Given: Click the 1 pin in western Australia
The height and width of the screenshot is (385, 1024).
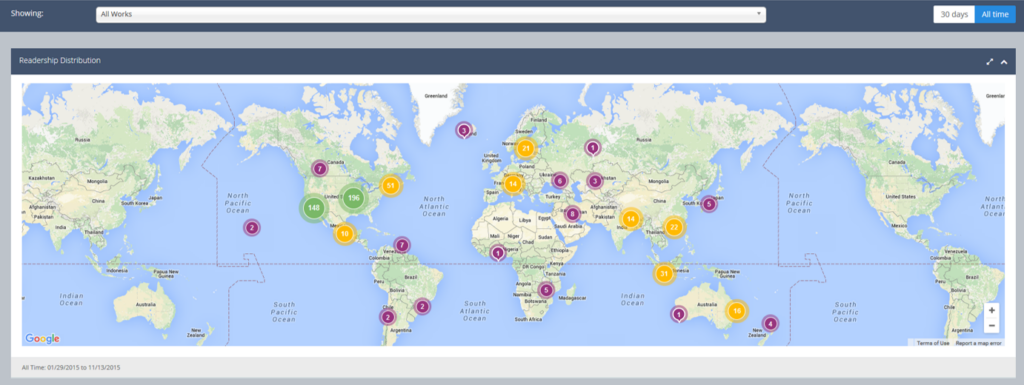Looking at the screenshot, I should (x=679, y=315).
